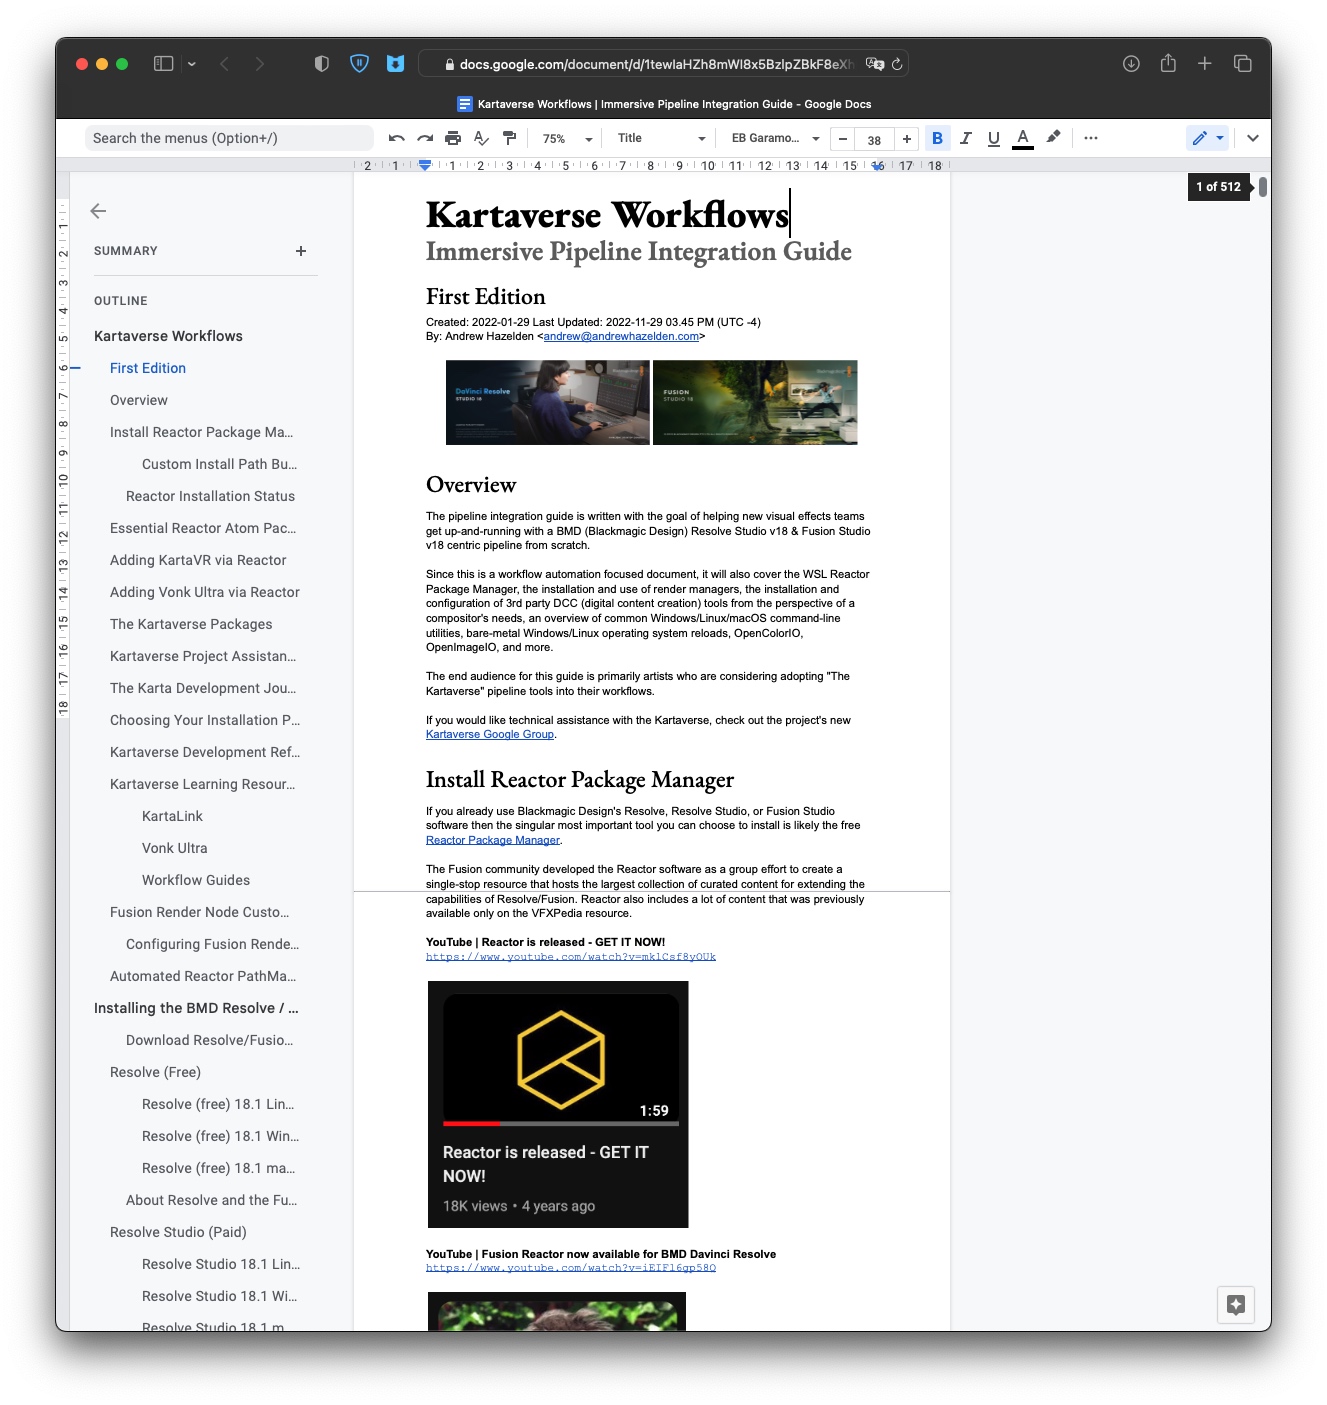This screenshot has width=1327, height=1405.
Task: Click the Bitwarden shield extension icon
Action: click(359, 64)
